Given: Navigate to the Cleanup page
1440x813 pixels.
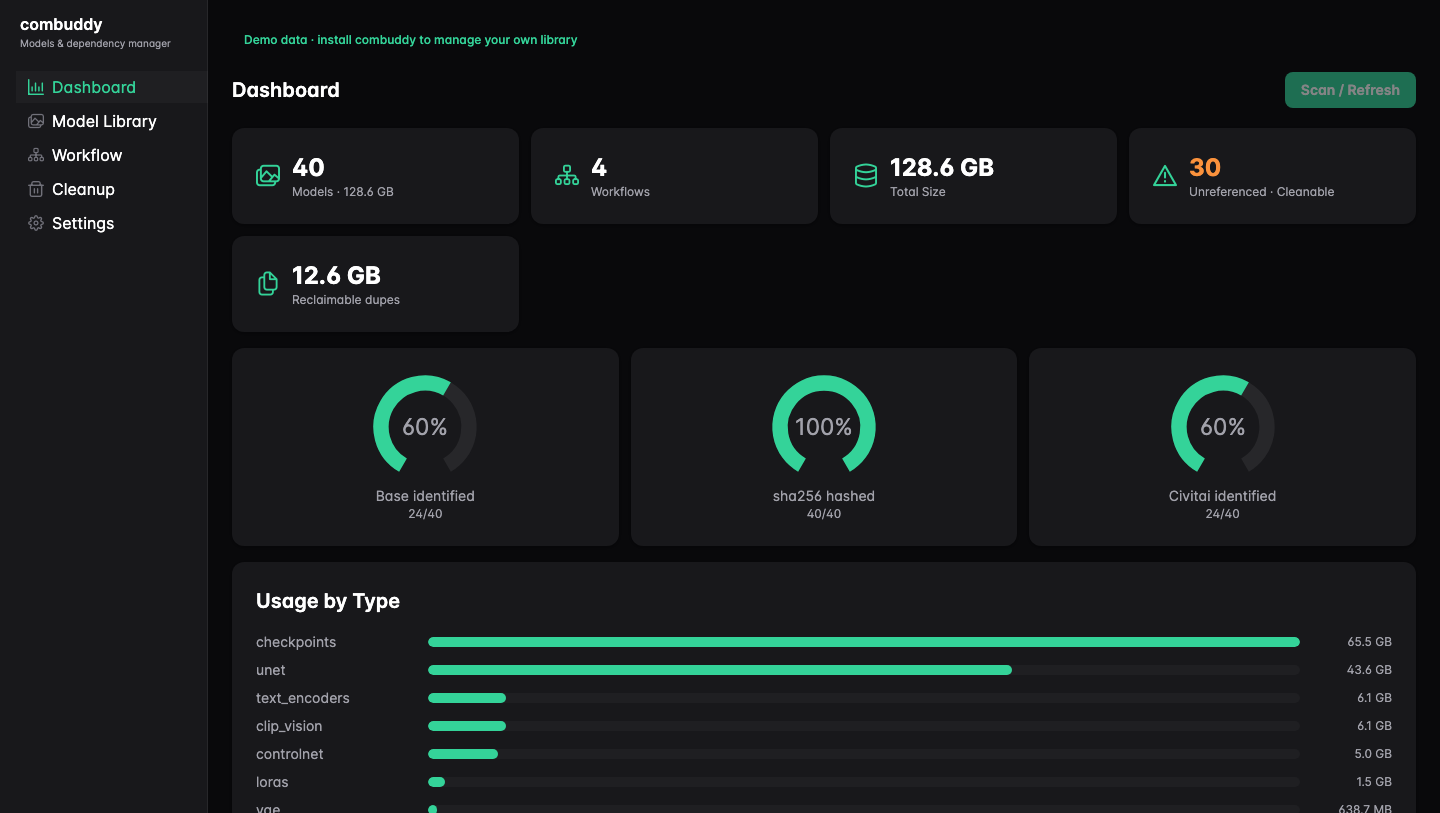Looking at the screenshot, I should (x=111, y=189).
